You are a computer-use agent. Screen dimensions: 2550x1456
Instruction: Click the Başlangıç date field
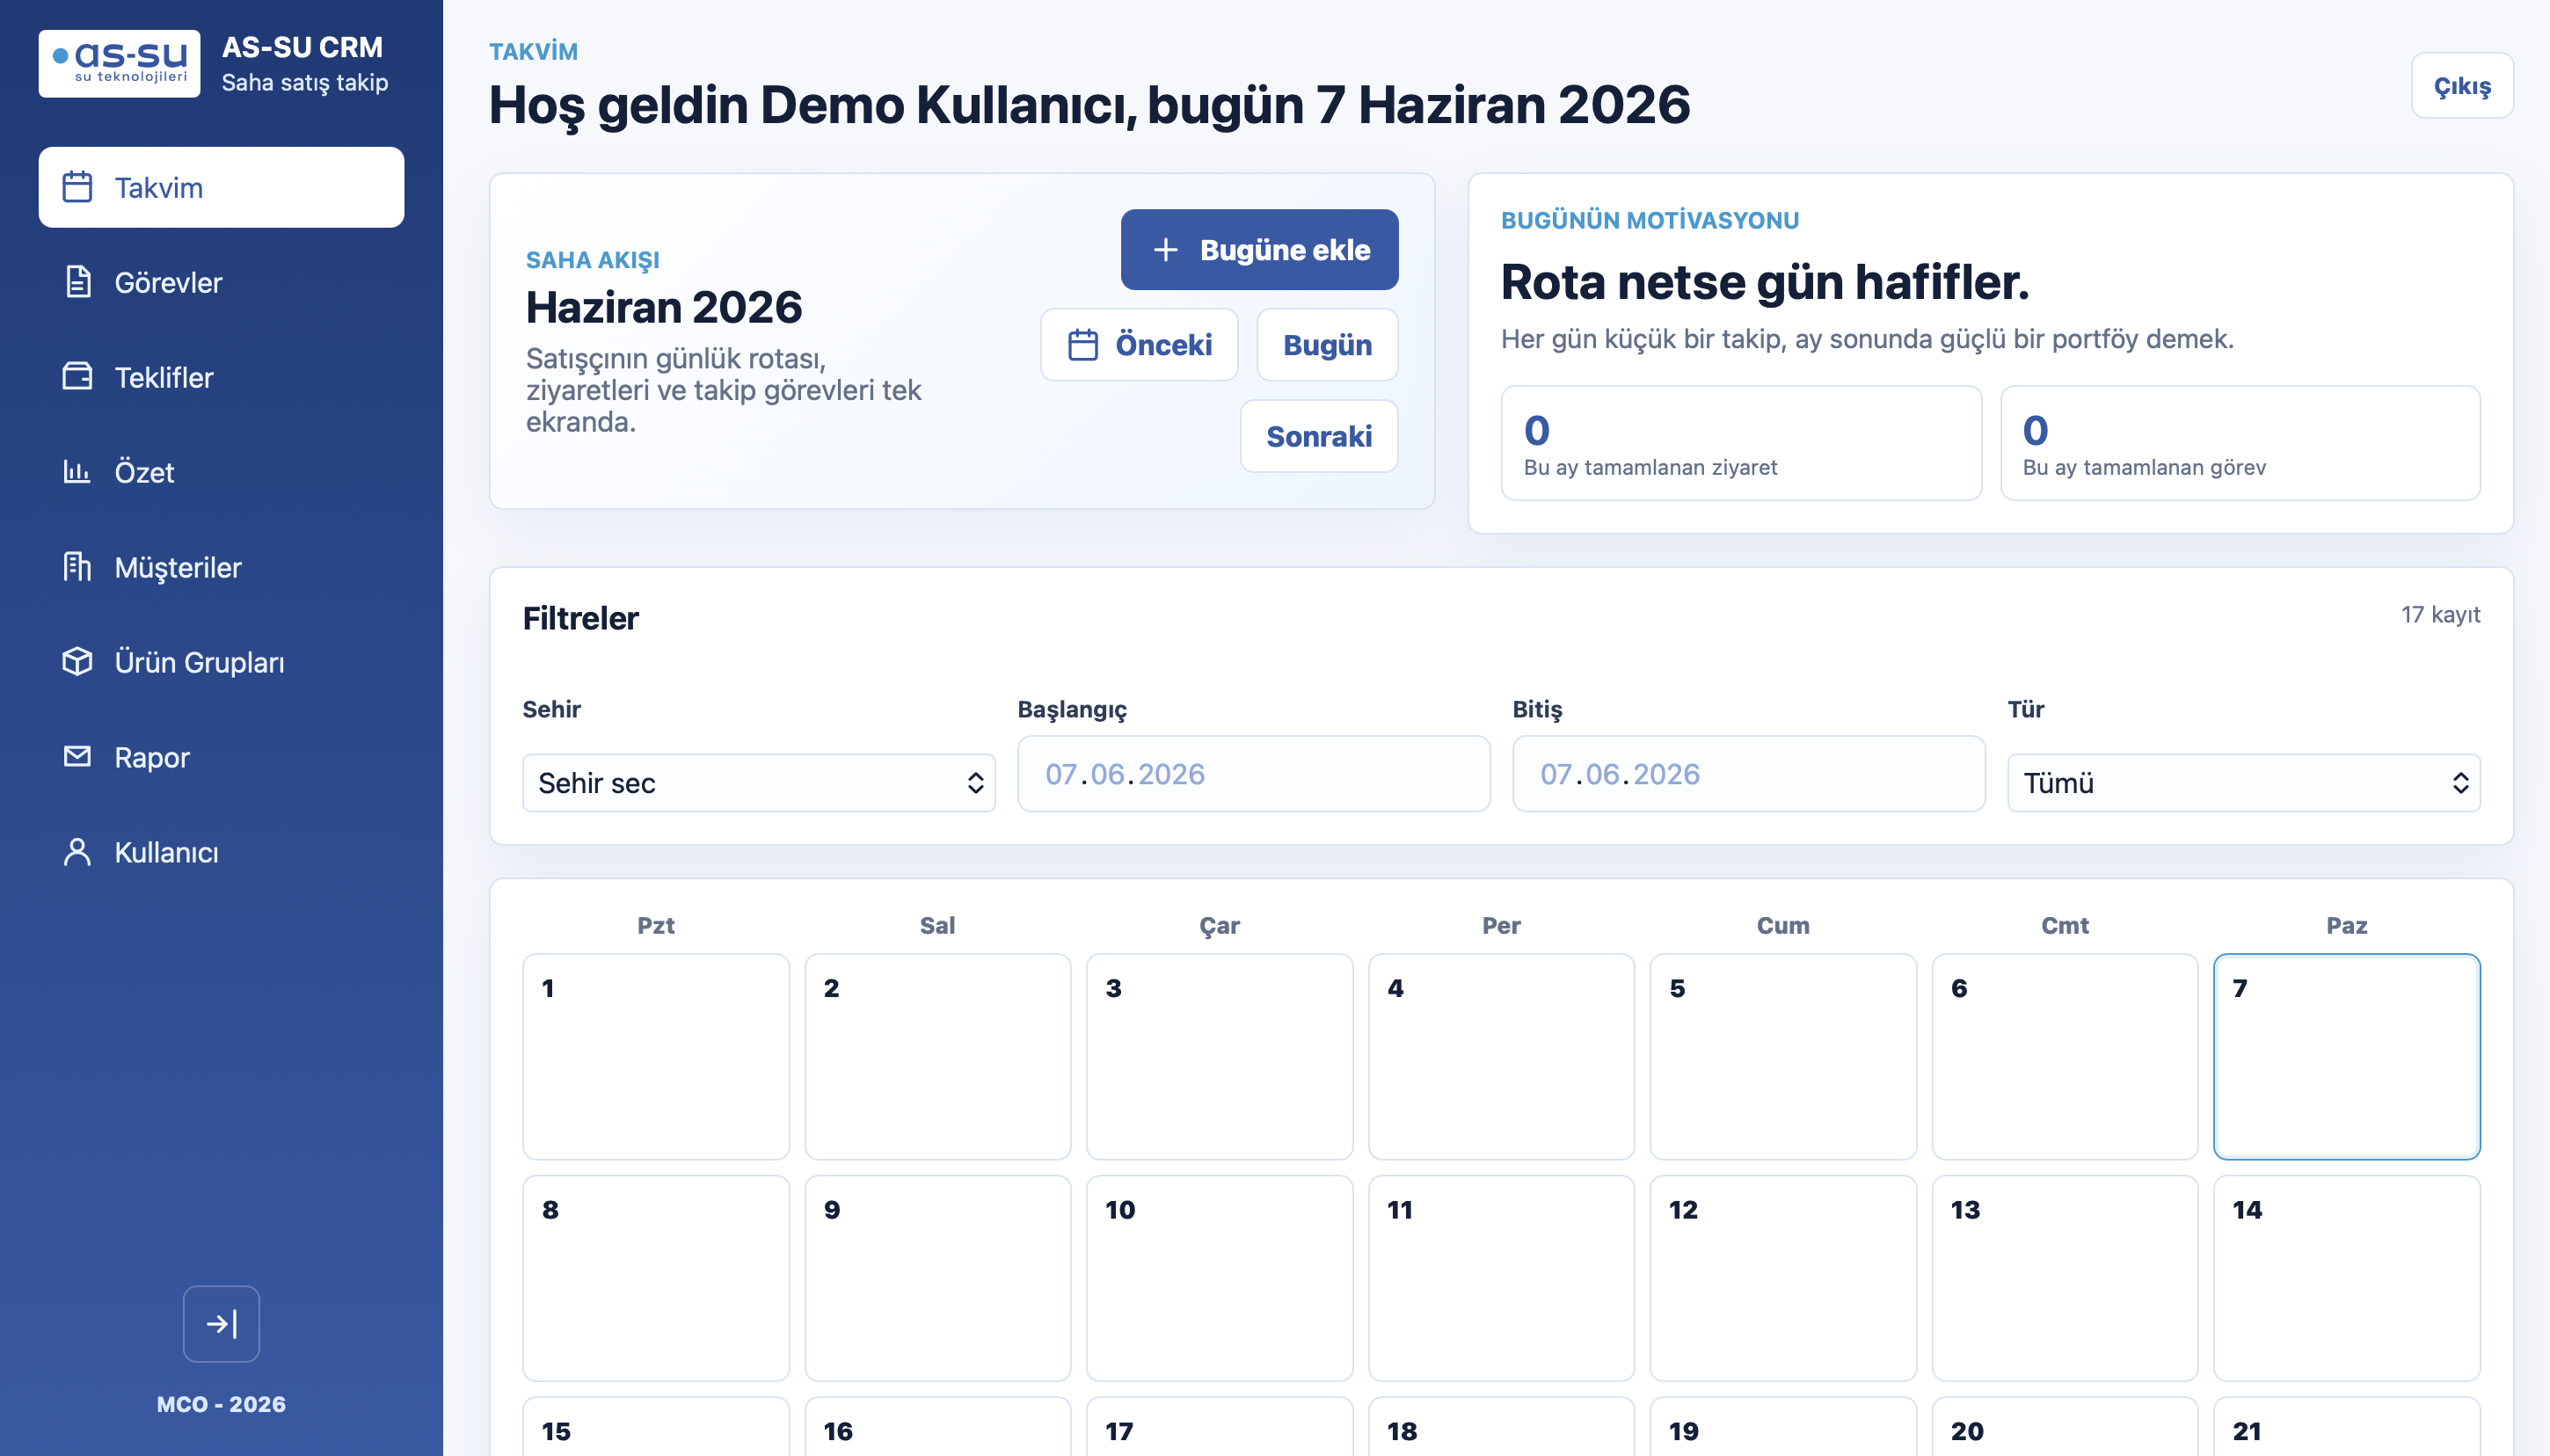(x=1254, y=774)
